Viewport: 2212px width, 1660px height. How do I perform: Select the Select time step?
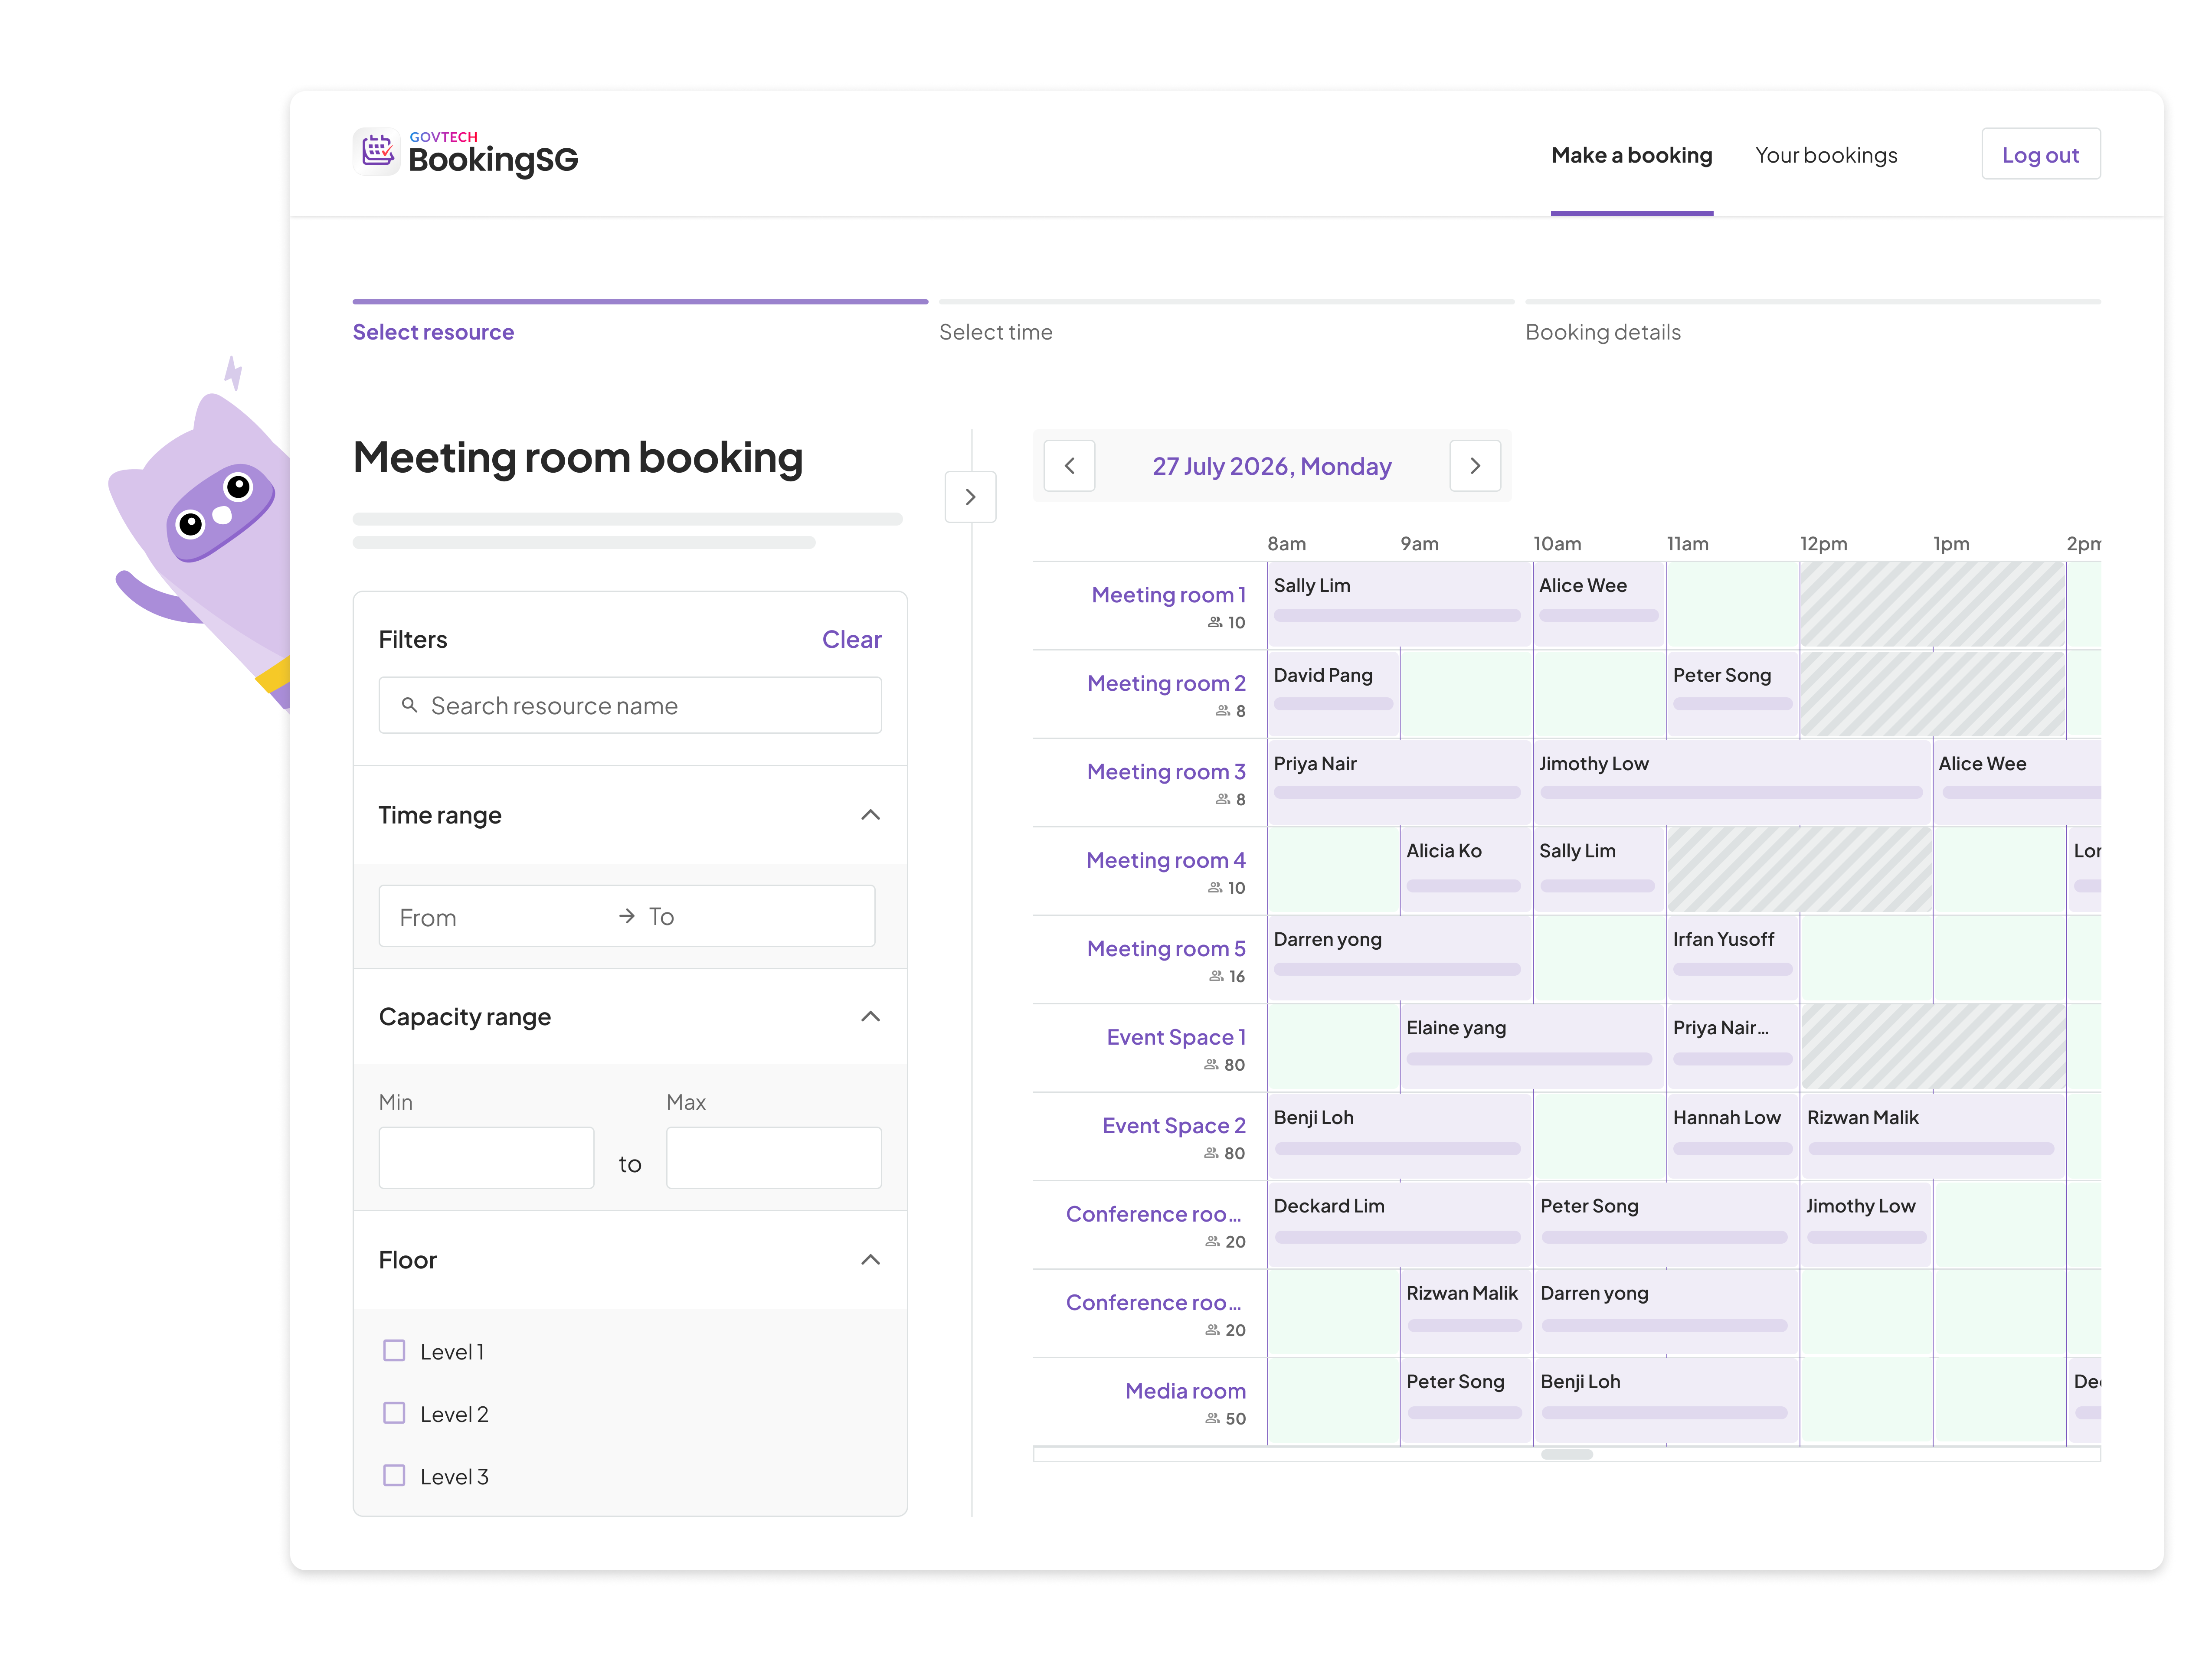tap(995, 332)
